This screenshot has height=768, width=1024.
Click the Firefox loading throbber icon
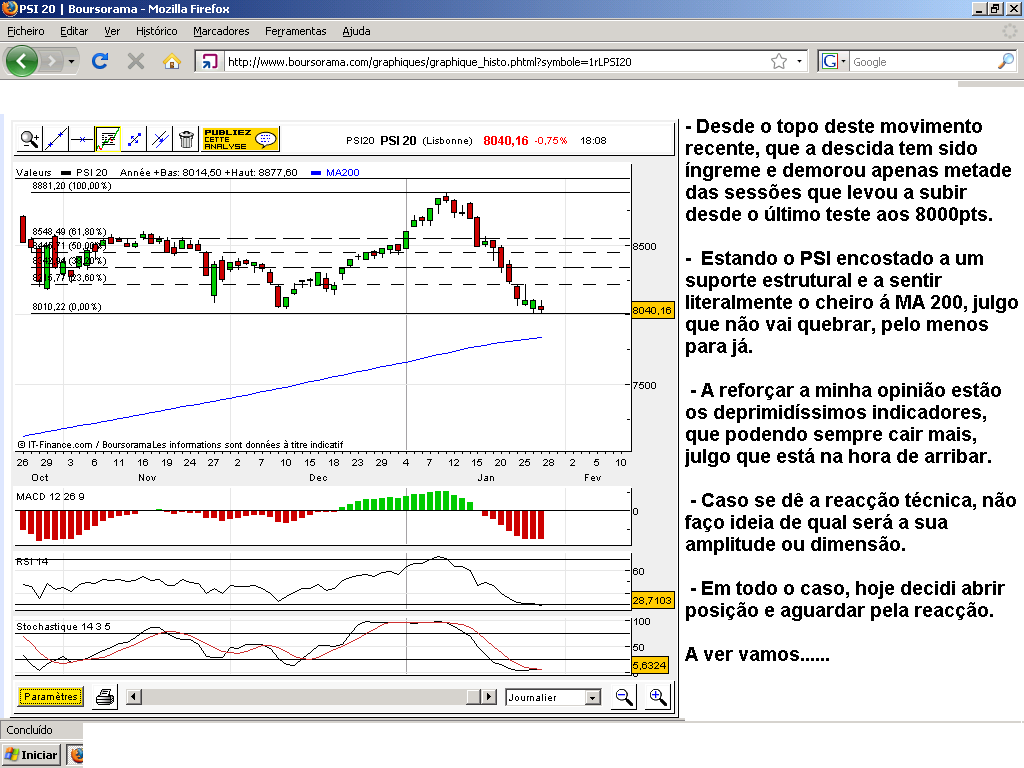pyautogui.click(x=1010, y=31)
